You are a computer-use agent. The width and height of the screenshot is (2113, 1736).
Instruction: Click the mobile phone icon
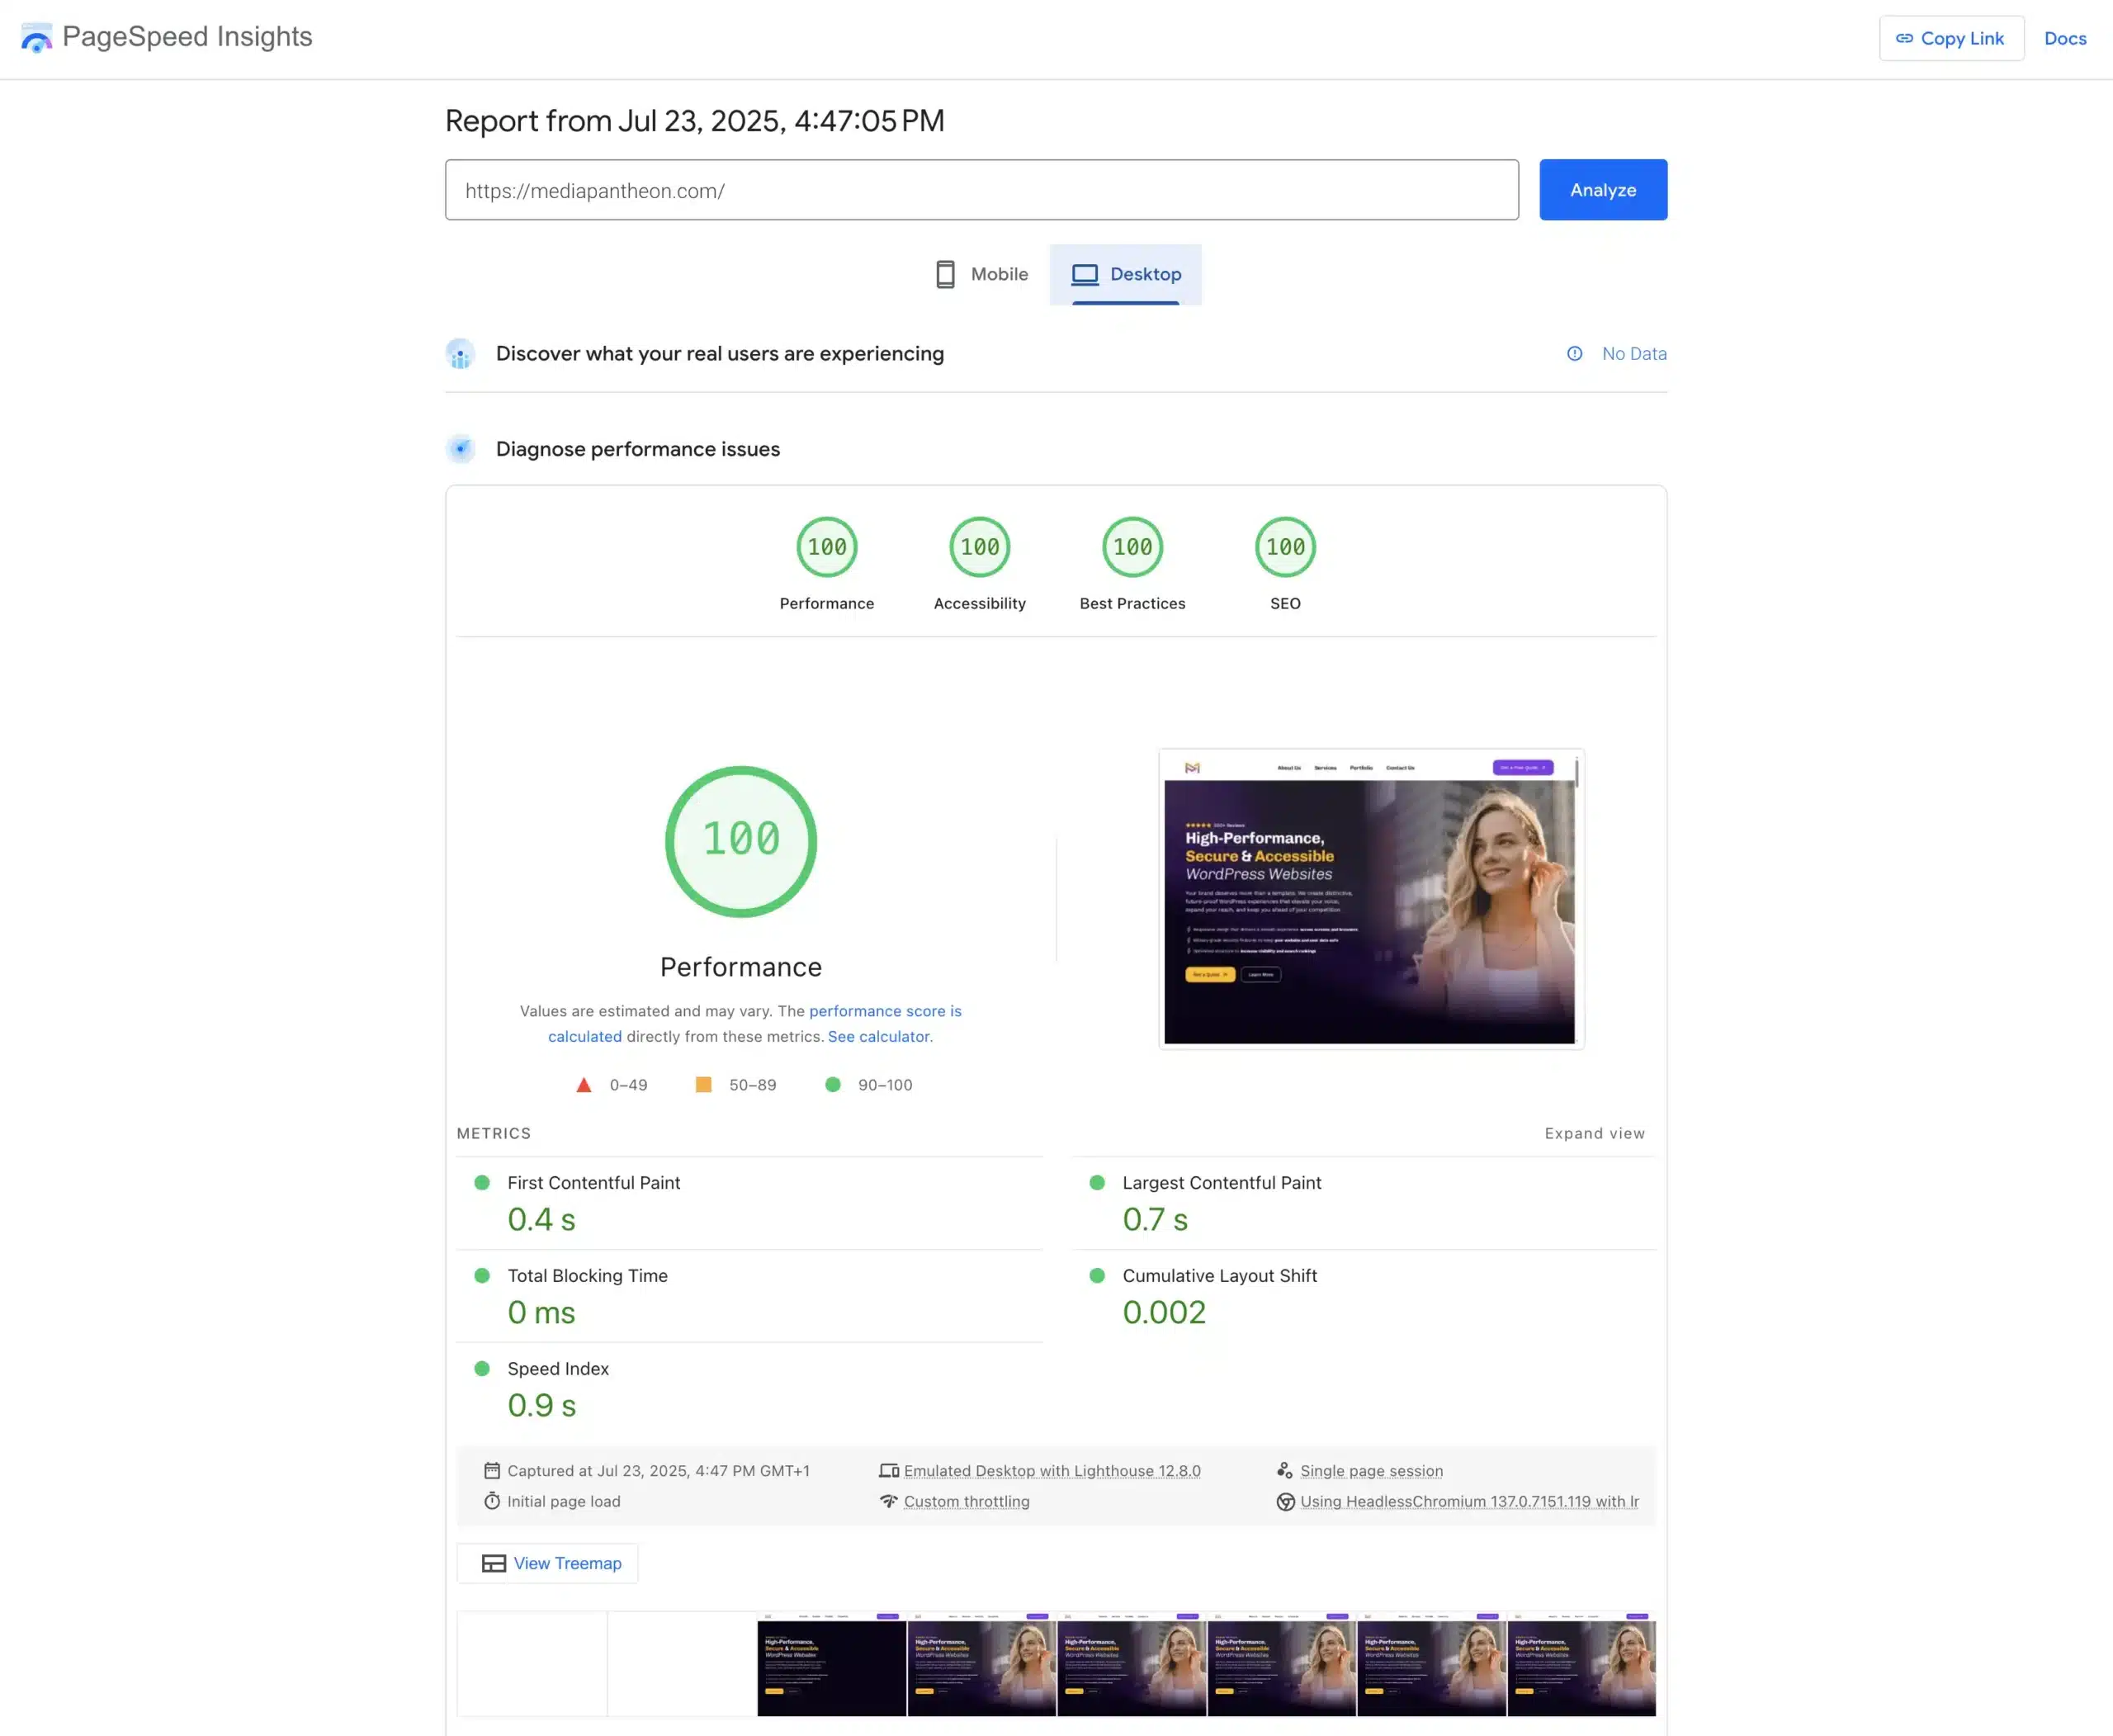[x=945, y=274]
